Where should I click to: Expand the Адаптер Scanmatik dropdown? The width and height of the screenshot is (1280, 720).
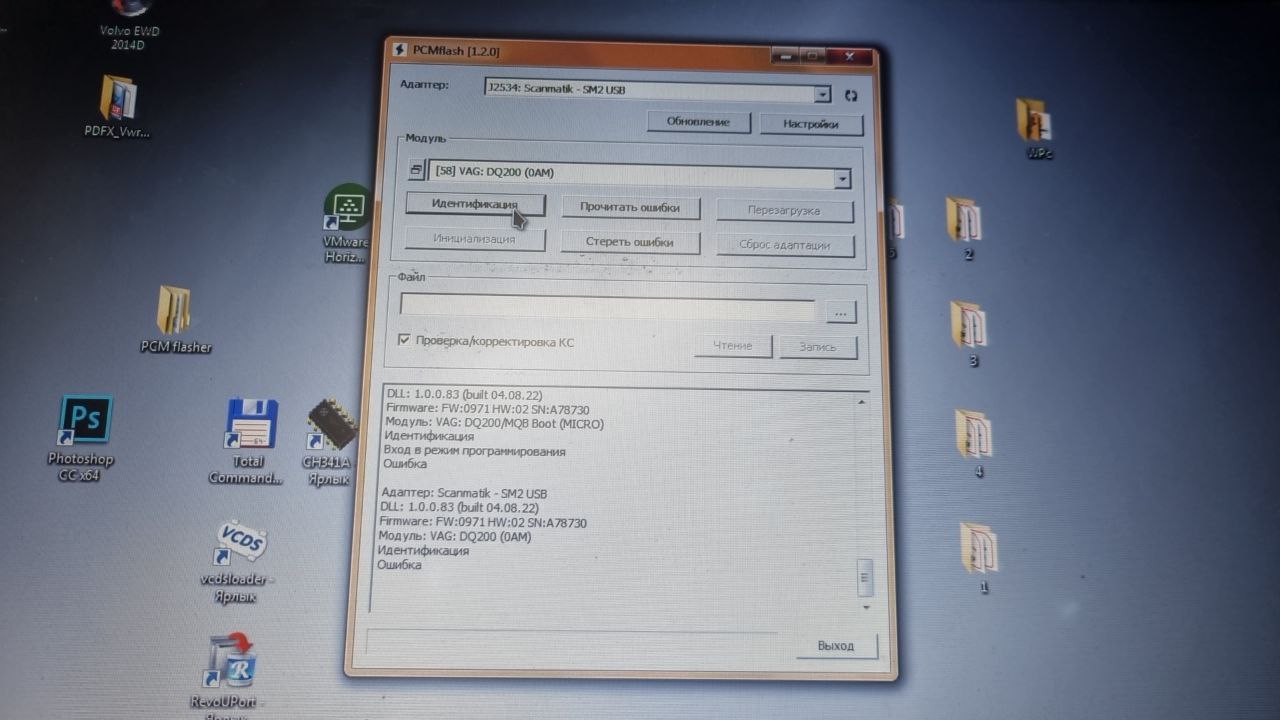822,94
